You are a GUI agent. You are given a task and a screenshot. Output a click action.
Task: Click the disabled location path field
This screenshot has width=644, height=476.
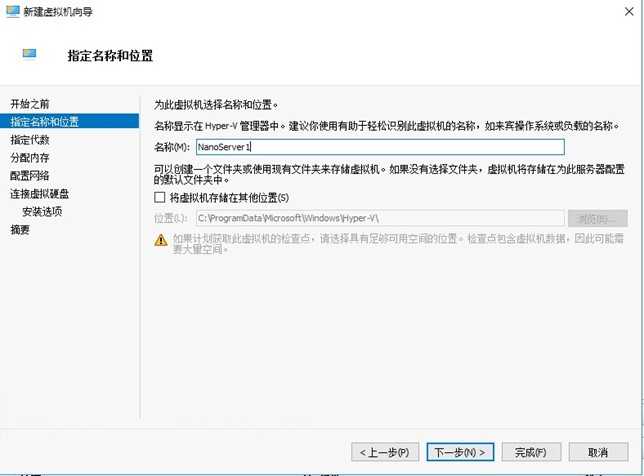[x=380, y=218]
